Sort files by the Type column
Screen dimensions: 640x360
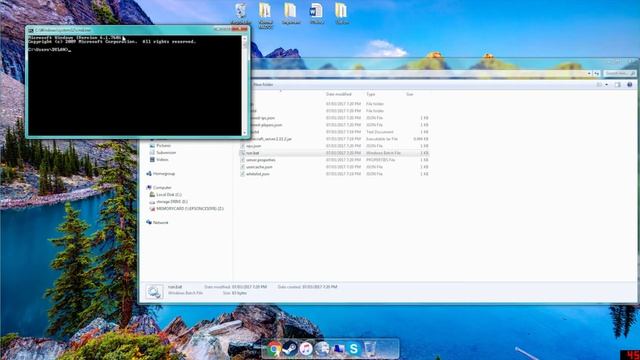370,94
